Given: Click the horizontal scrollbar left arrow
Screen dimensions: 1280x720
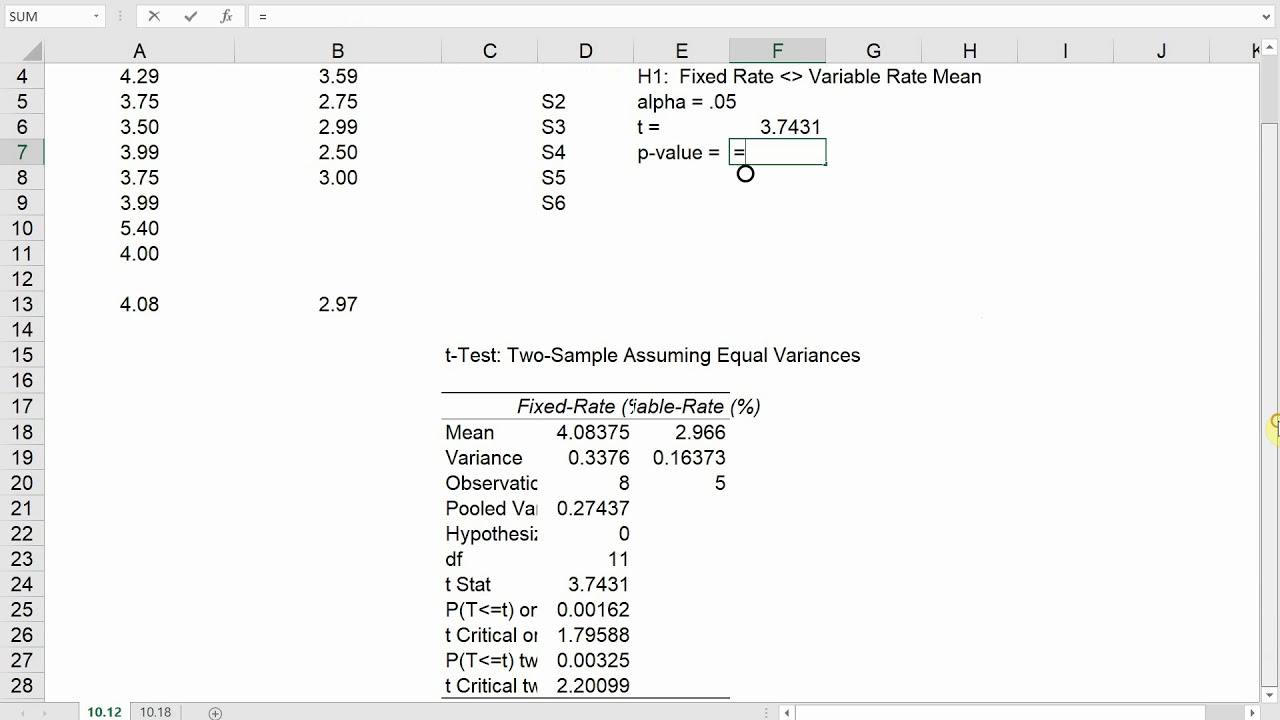Looking at the screenshot, I should [x=789, y=712].
